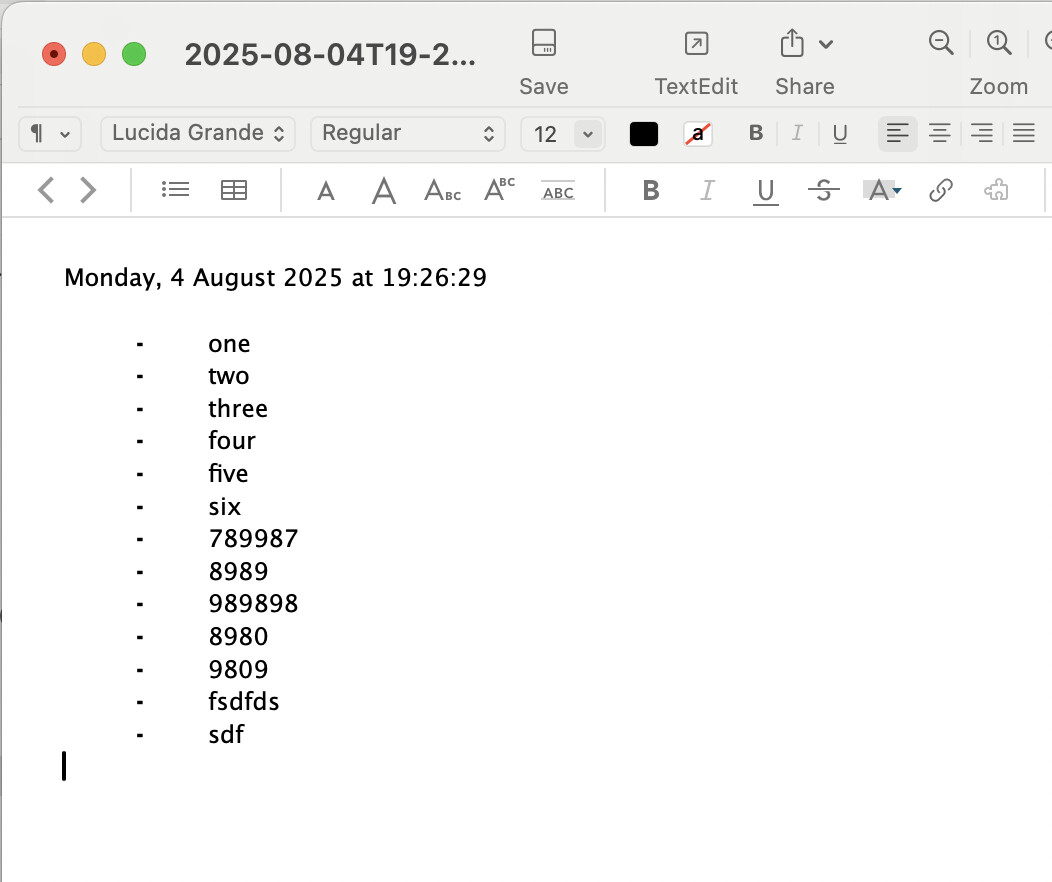Click the Share icon

pyautogui.click(x=791, y=44)
